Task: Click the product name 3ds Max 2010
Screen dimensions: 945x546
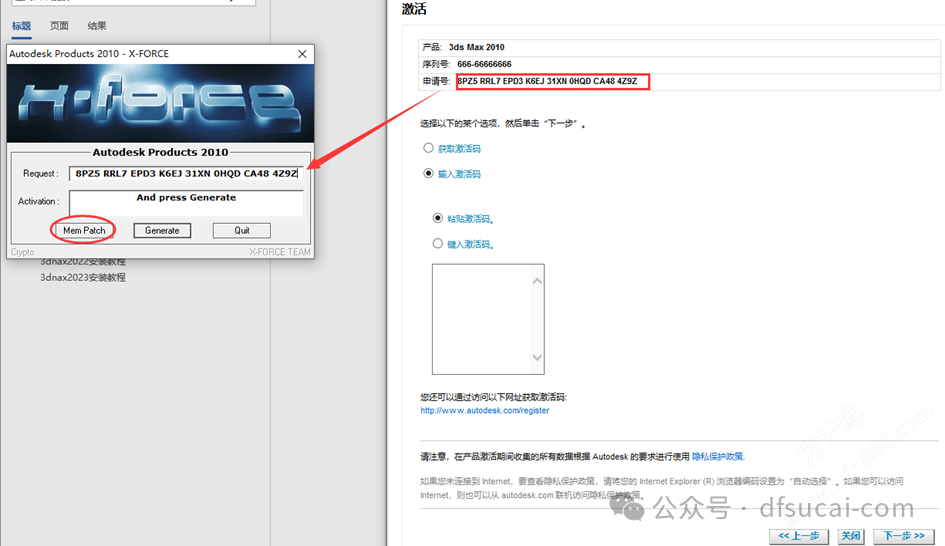Action: pyautogui.click(x=476, y=47)
